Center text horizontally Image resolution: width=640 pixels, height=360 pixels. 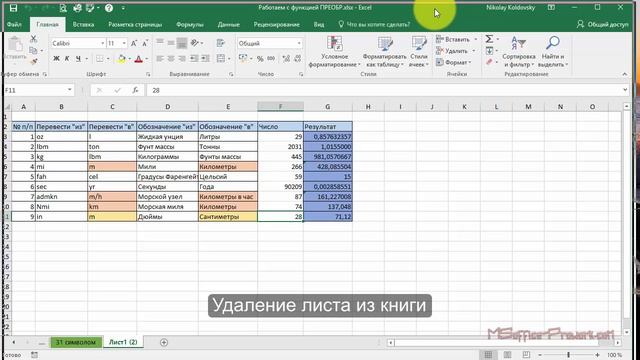[171, 59]
